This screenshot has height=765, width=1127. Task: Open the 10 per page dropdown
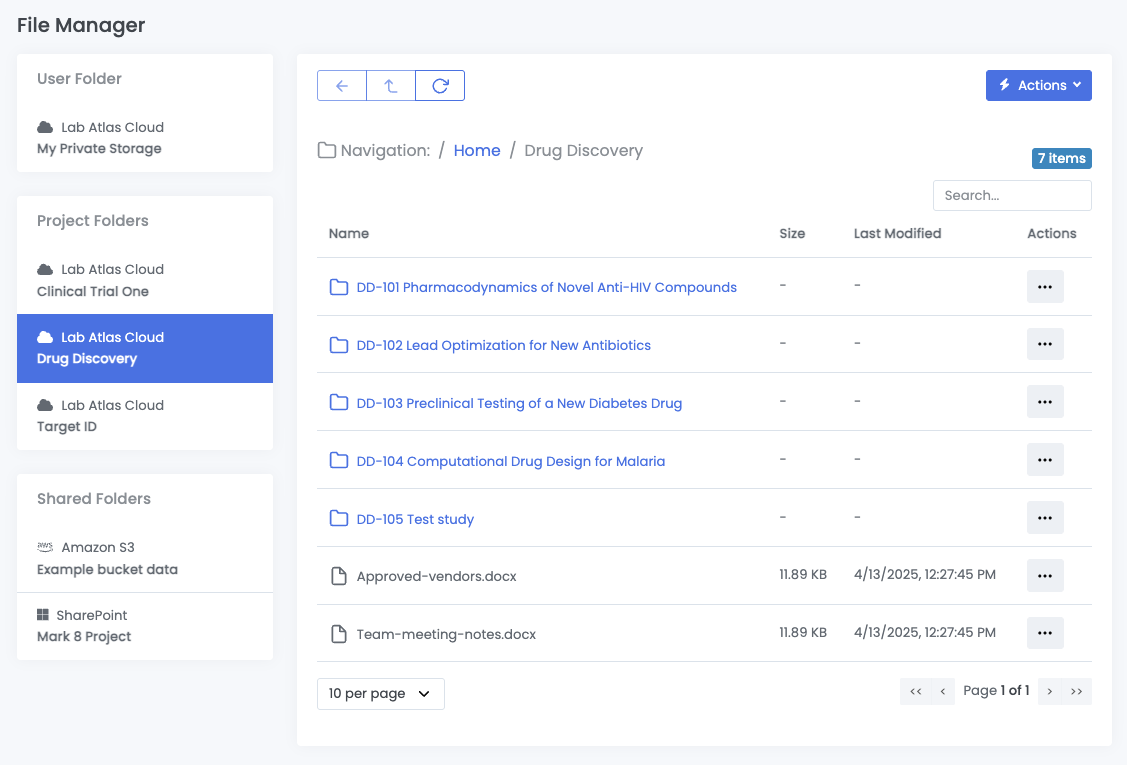[380, 693]
